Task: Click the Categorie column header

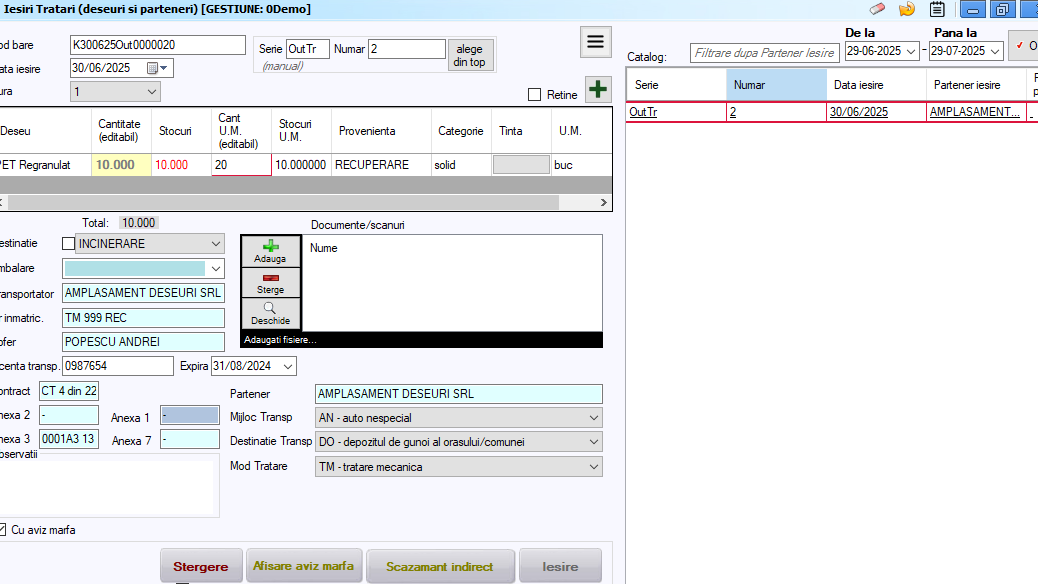Action: (461, 130)
